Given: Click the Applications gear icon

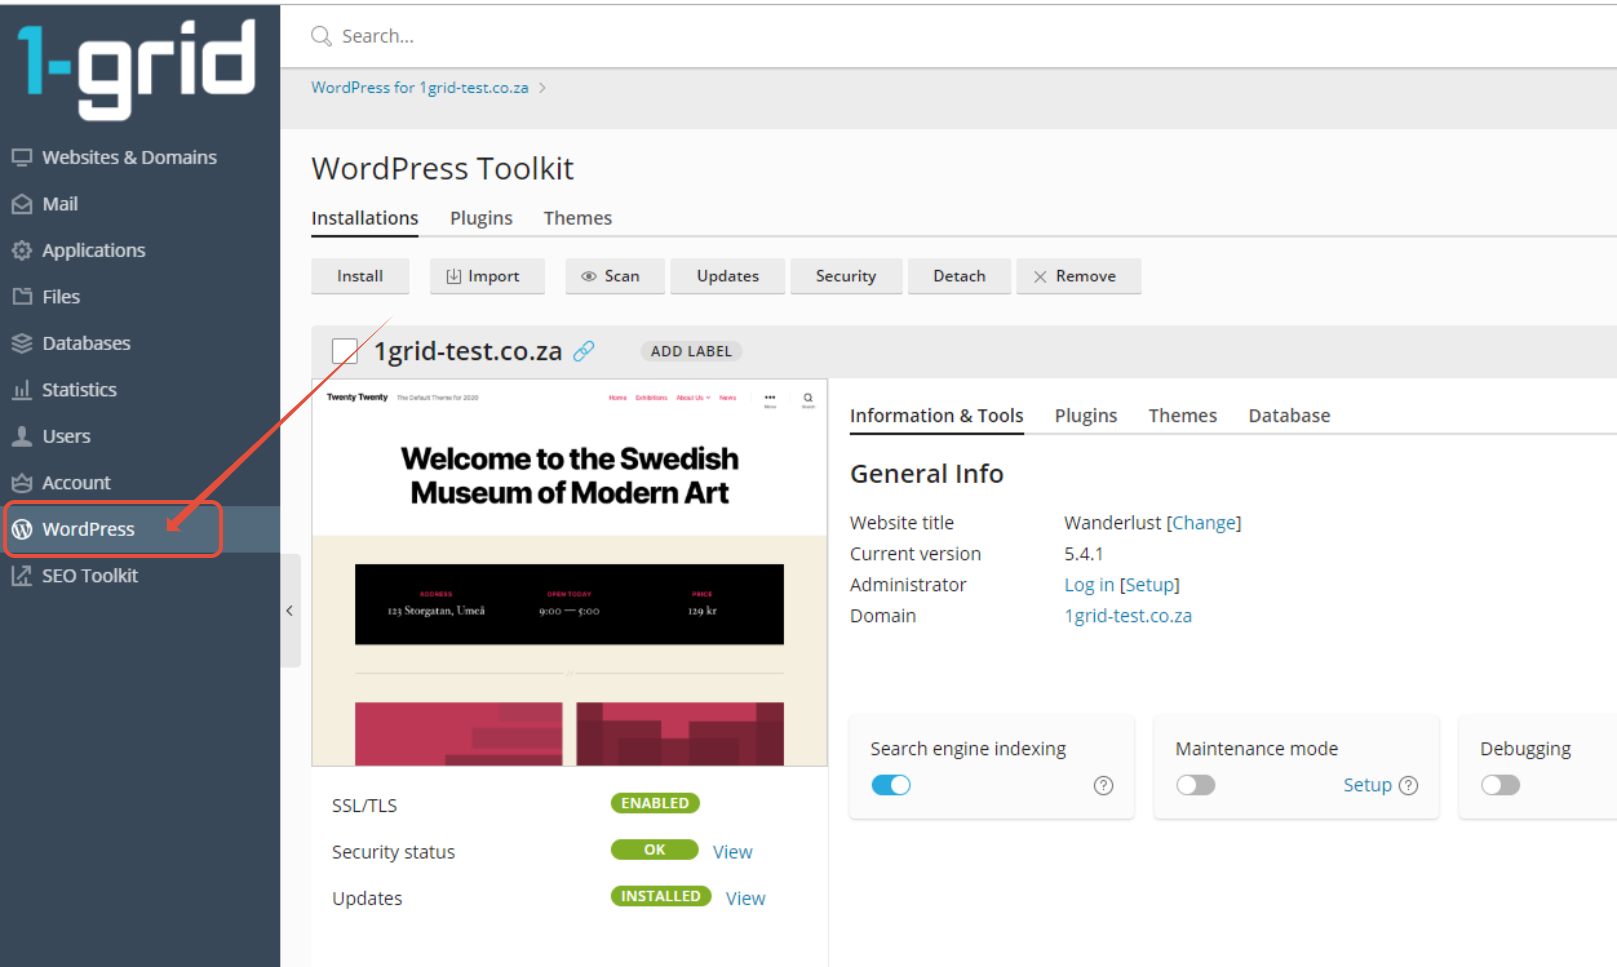Looking at the screenshot, I should tap(22, 250).
